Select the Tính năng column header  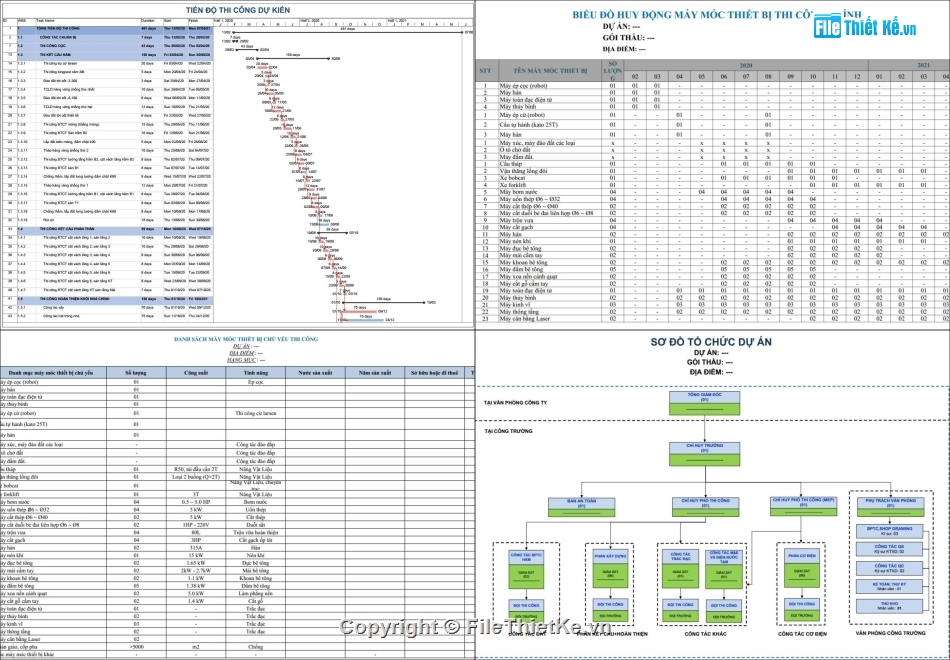tap(256, 373)
